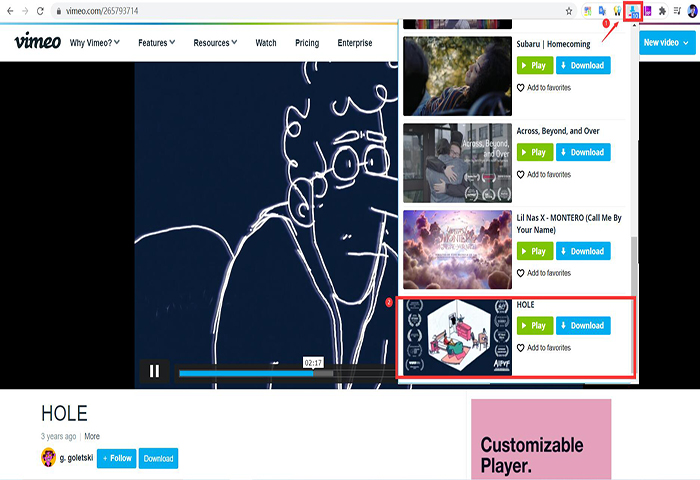Open the Extensions puzzle menu
The width and height of the screenshot is (700, 480).
pyautogui.click(x=662, y=11)
